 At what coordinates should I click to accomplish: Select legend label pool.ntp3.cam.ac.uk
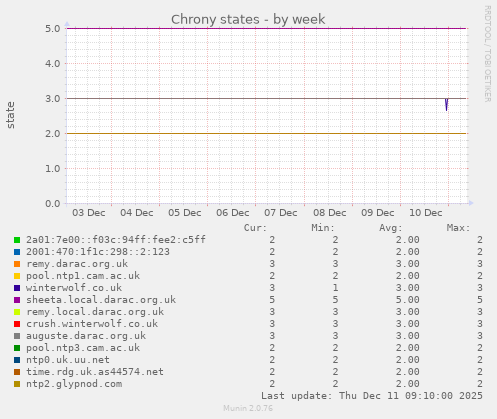pyautogui.click(x=83, y=348)
